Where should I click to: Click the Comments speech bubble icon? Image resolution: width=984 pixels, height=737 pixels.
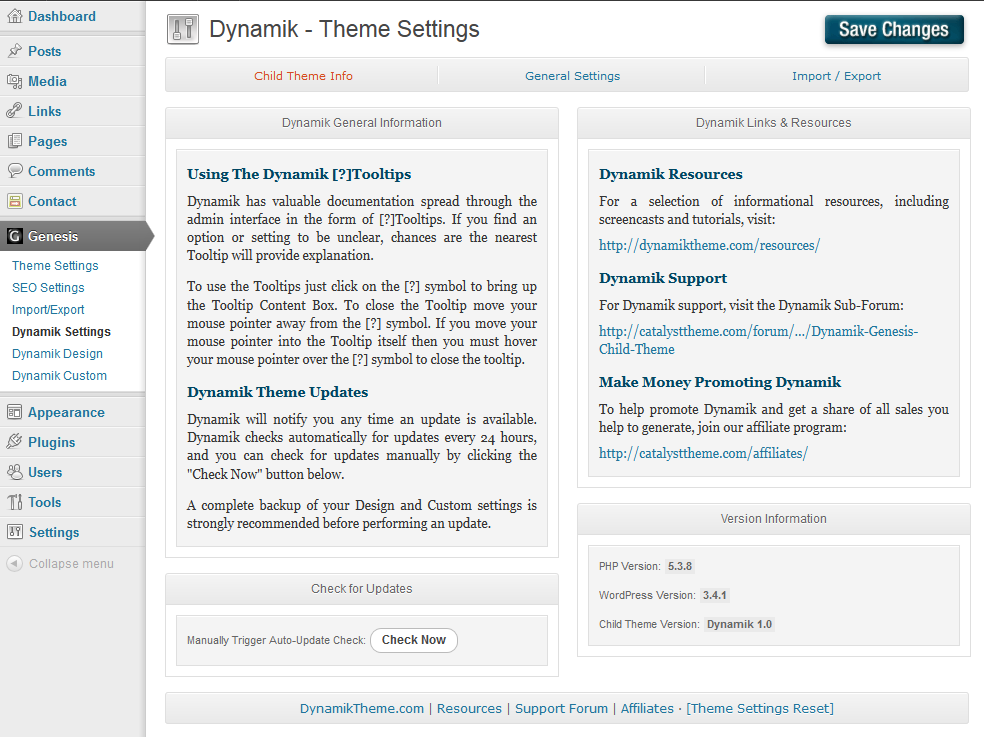tap(14, 171)
